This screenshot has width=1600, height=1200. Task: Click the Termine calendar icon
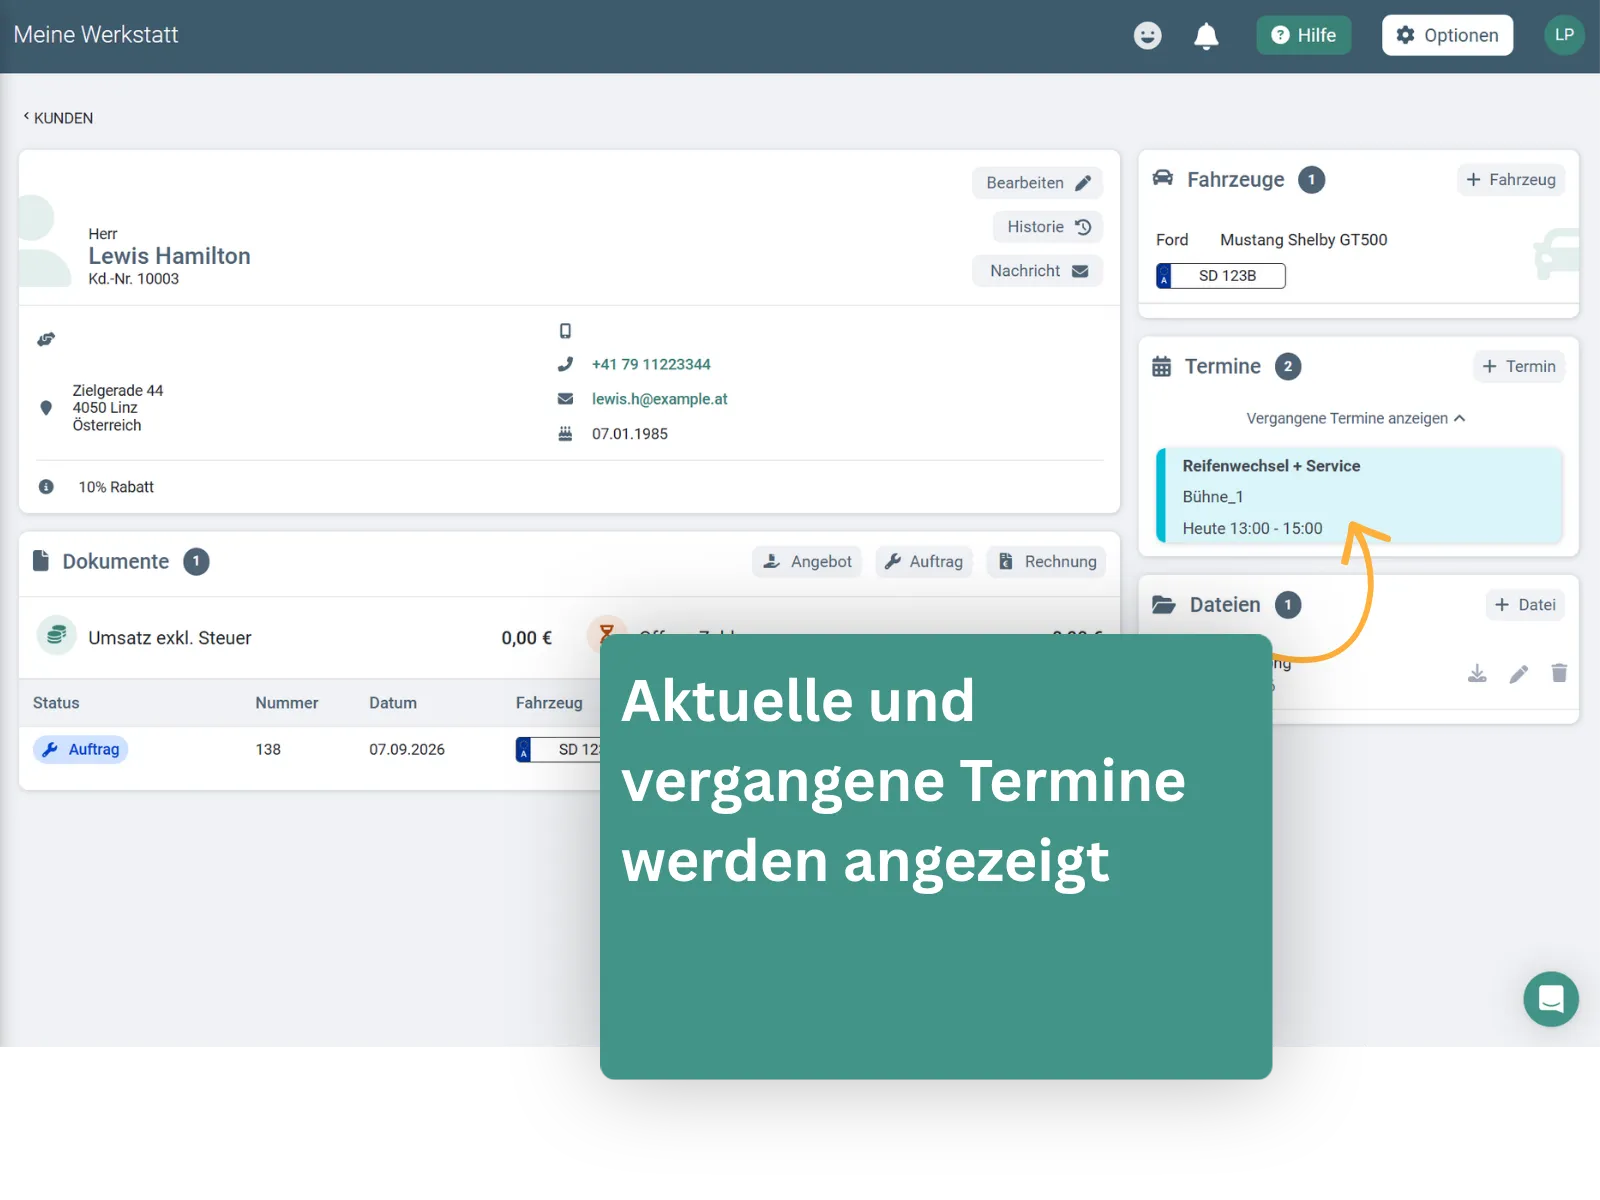click(1161, 367)
